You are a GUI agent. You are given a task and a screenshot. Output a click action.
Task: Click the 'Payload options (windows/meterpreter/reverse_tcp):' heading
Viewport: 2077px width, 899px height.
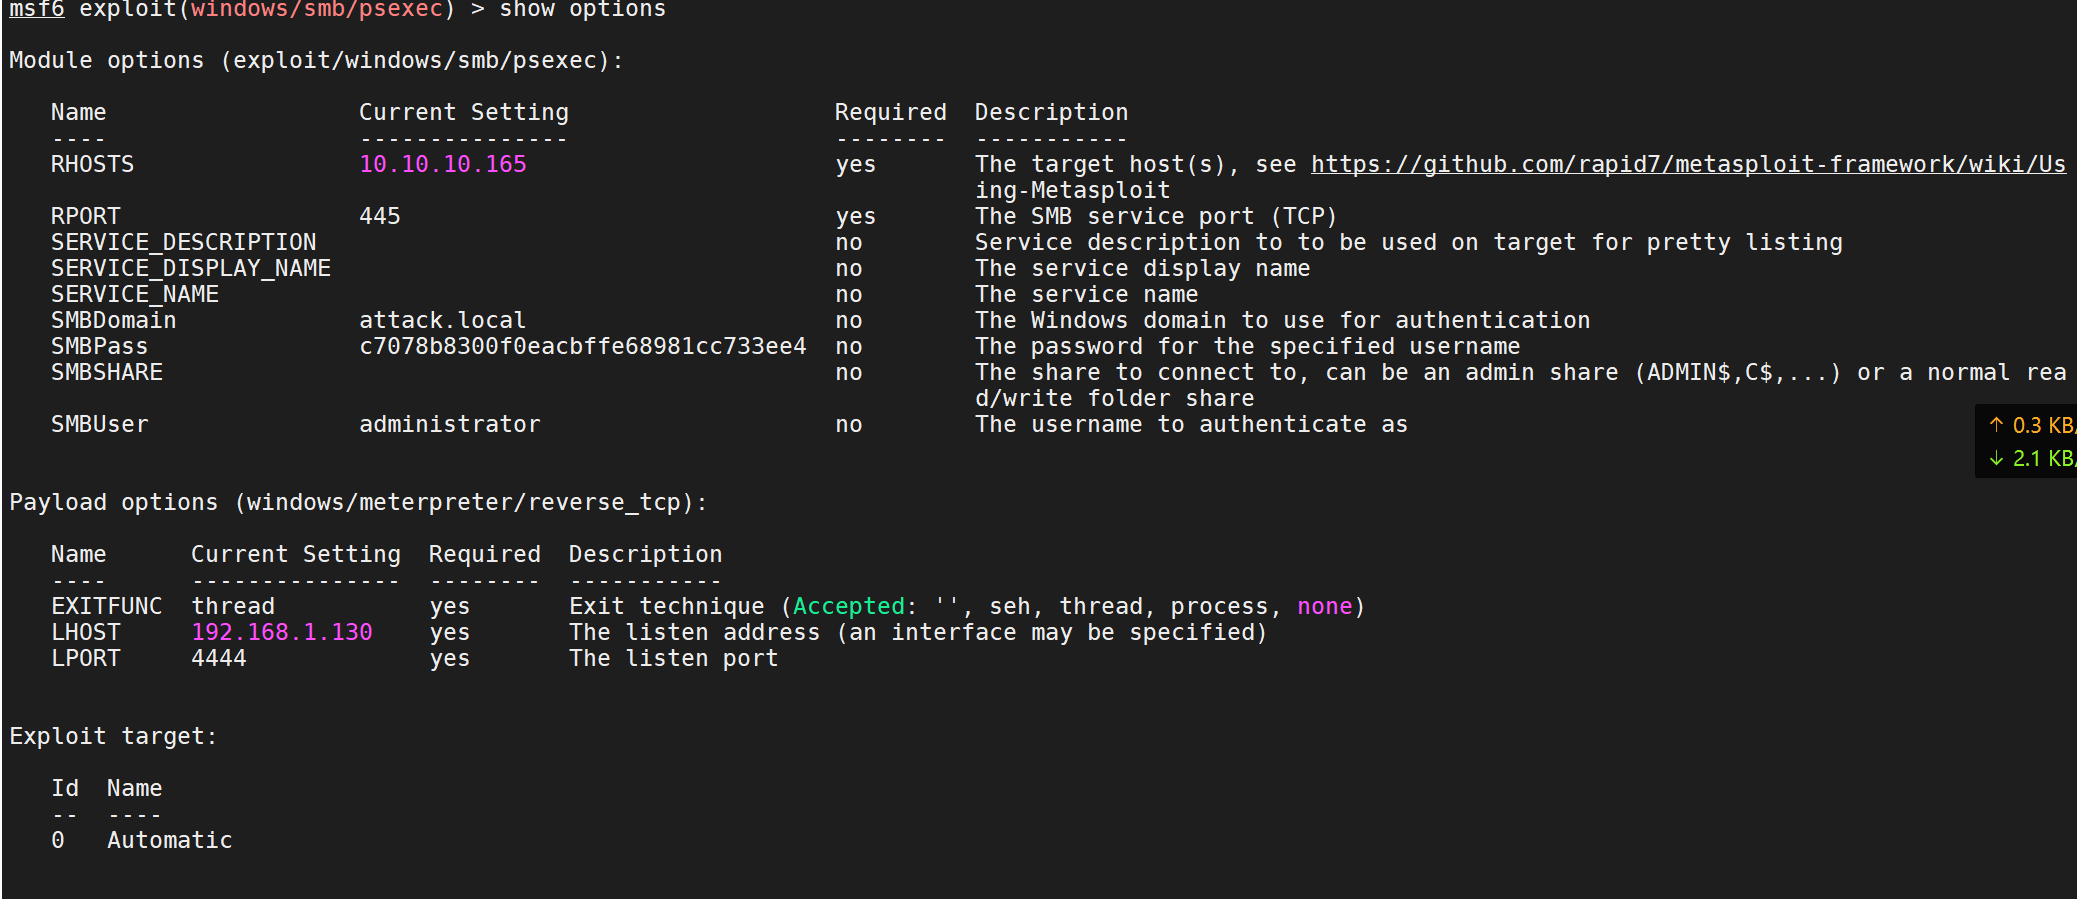tap(358, 502)
